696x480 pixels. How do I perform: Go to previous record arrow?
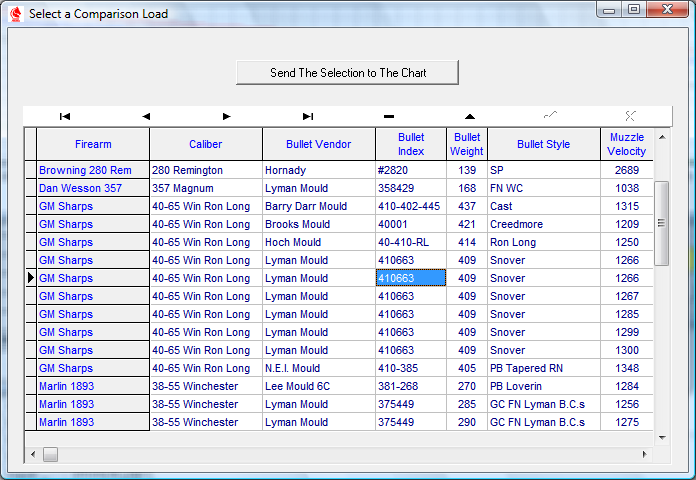(146, 116)
